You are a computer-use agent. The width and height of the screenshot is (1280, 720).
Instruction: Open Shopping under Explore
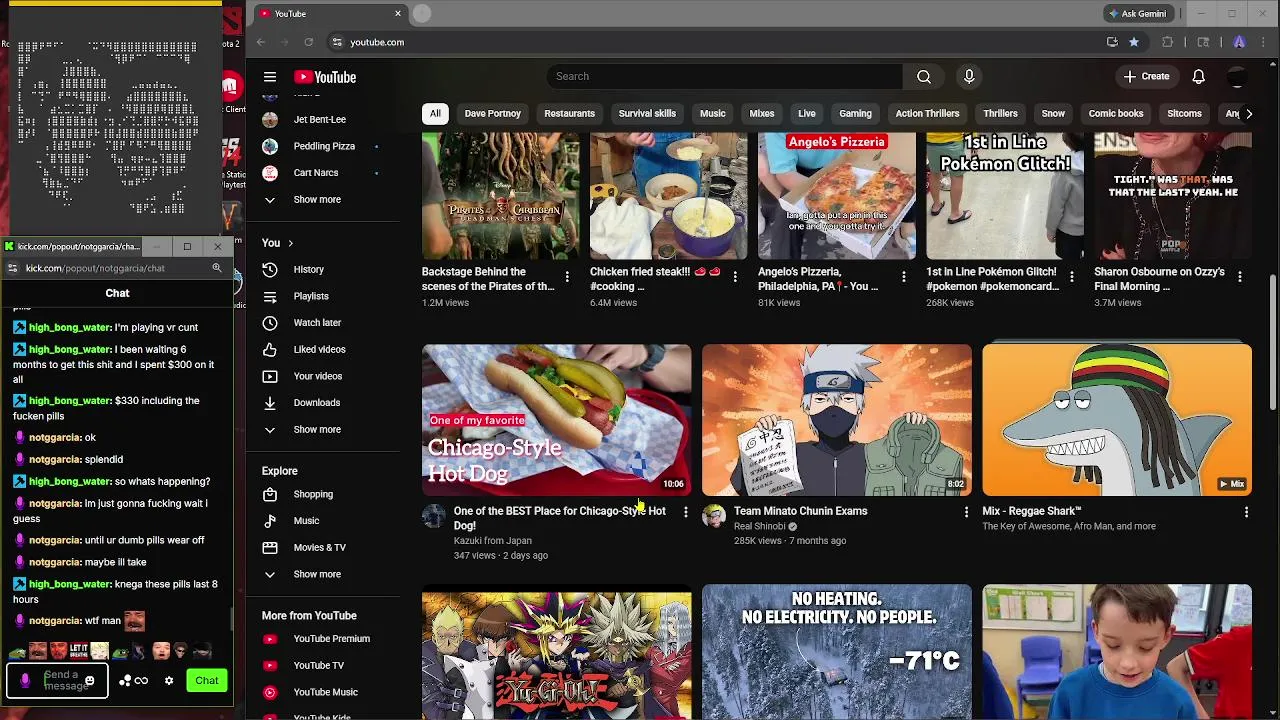(x=313, y=494)
